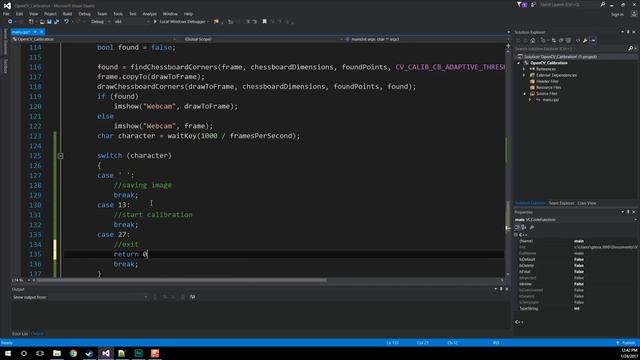This screenshot has width=640, height=360.
Task: Open the Debug configuration dropdown
Action: tap(100, 22)
